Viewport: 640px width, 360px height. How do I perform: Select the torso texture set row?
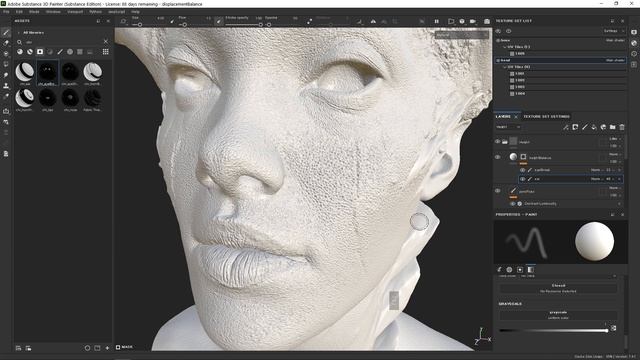(x=561, y=40)
